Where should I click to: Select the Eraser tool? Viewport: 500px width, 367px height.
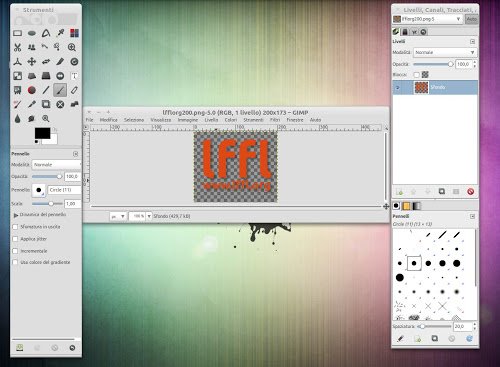[x=74, y=90]
